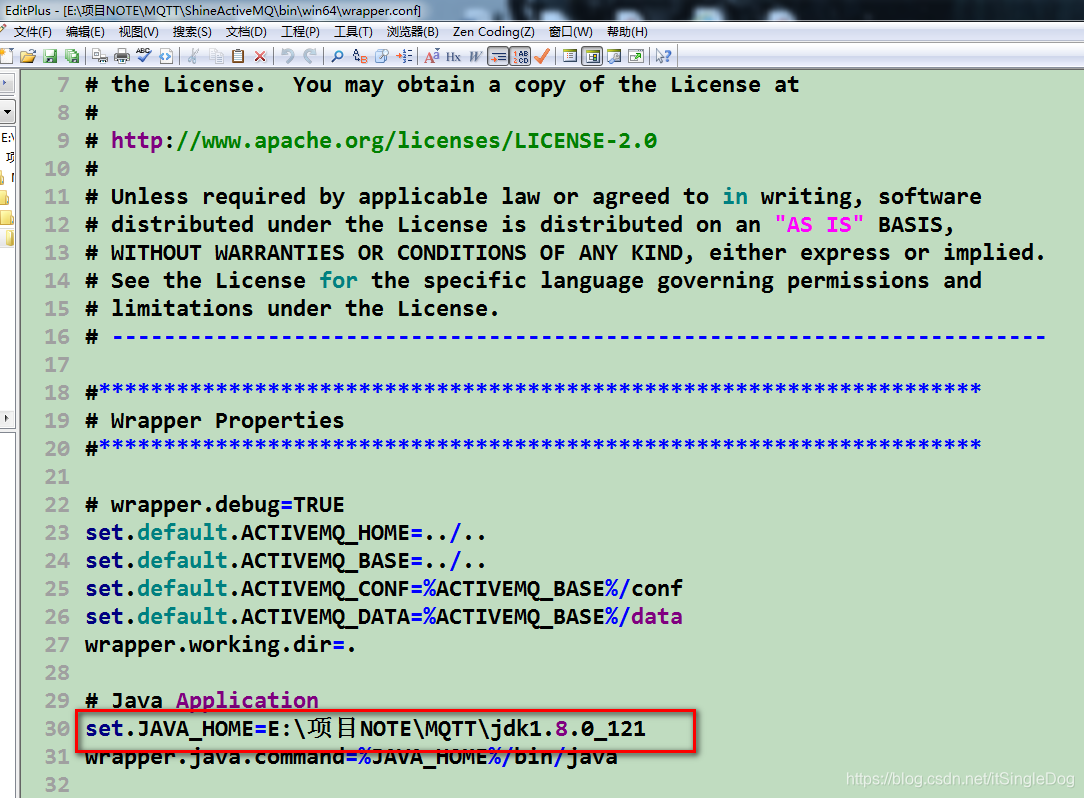Viewport: 1084px width, 798px height.
Task: Open print preview from the toolbar
Action: pos(100,56)
